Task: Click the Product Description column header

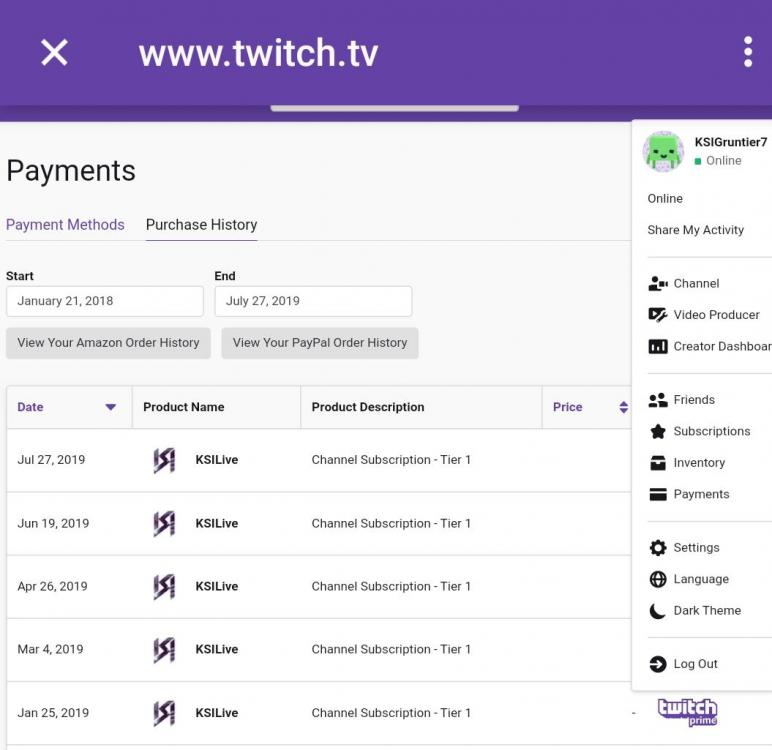Action: coord(368,407)
